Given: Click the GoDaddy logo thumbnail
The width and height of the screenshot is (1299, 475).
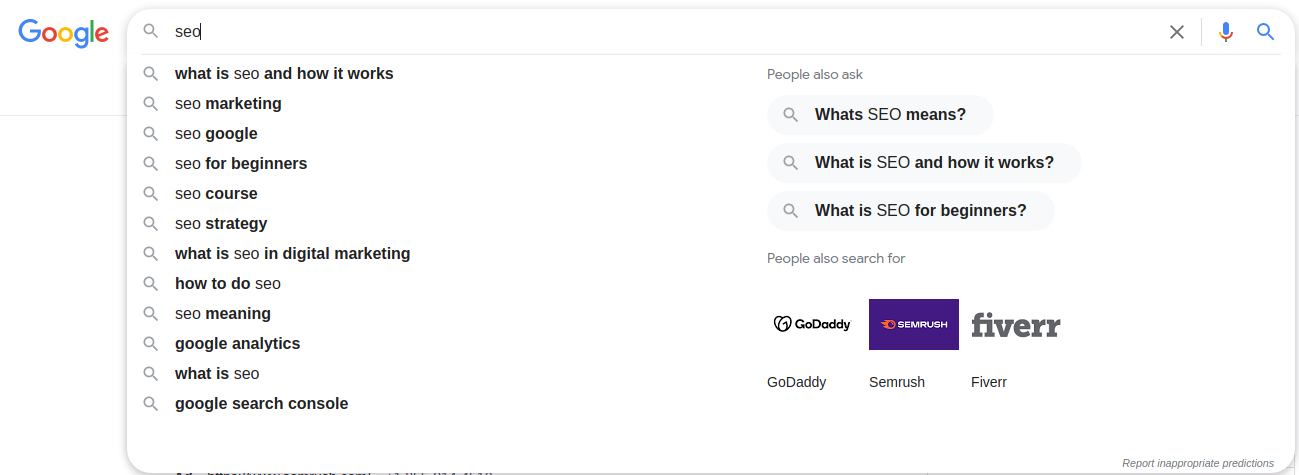Looking at the screenshot, I should (812, 324).
